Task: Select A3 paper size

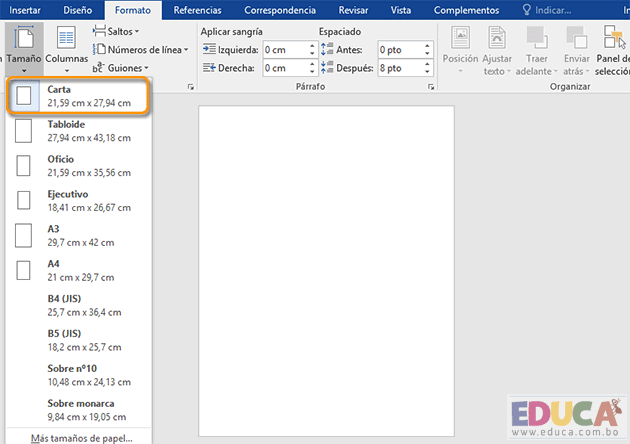Action: [x=78, y=235]
